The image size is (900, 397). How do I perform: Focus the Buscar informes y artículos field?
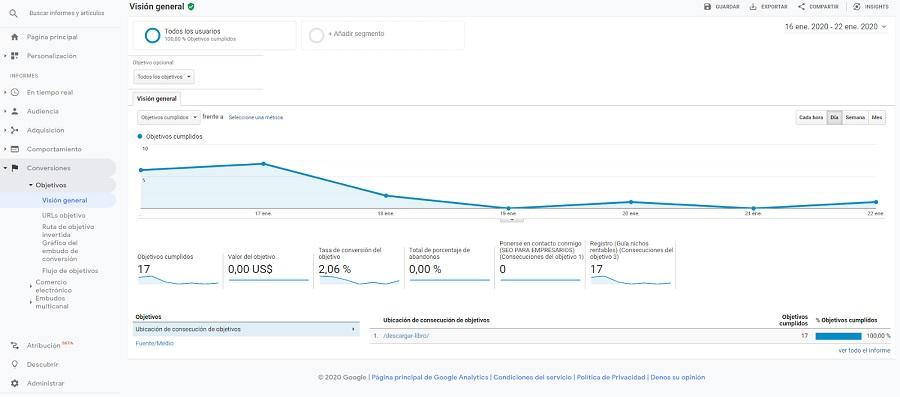pos(67,13)
